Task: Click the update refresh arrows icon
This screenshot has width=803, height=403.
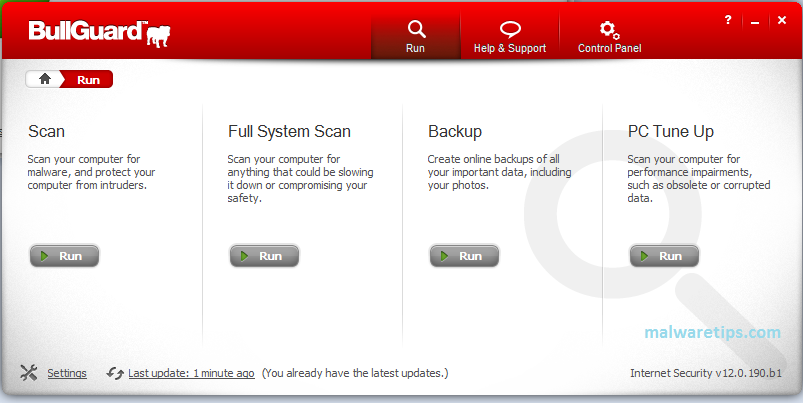Action: point(115,373)
